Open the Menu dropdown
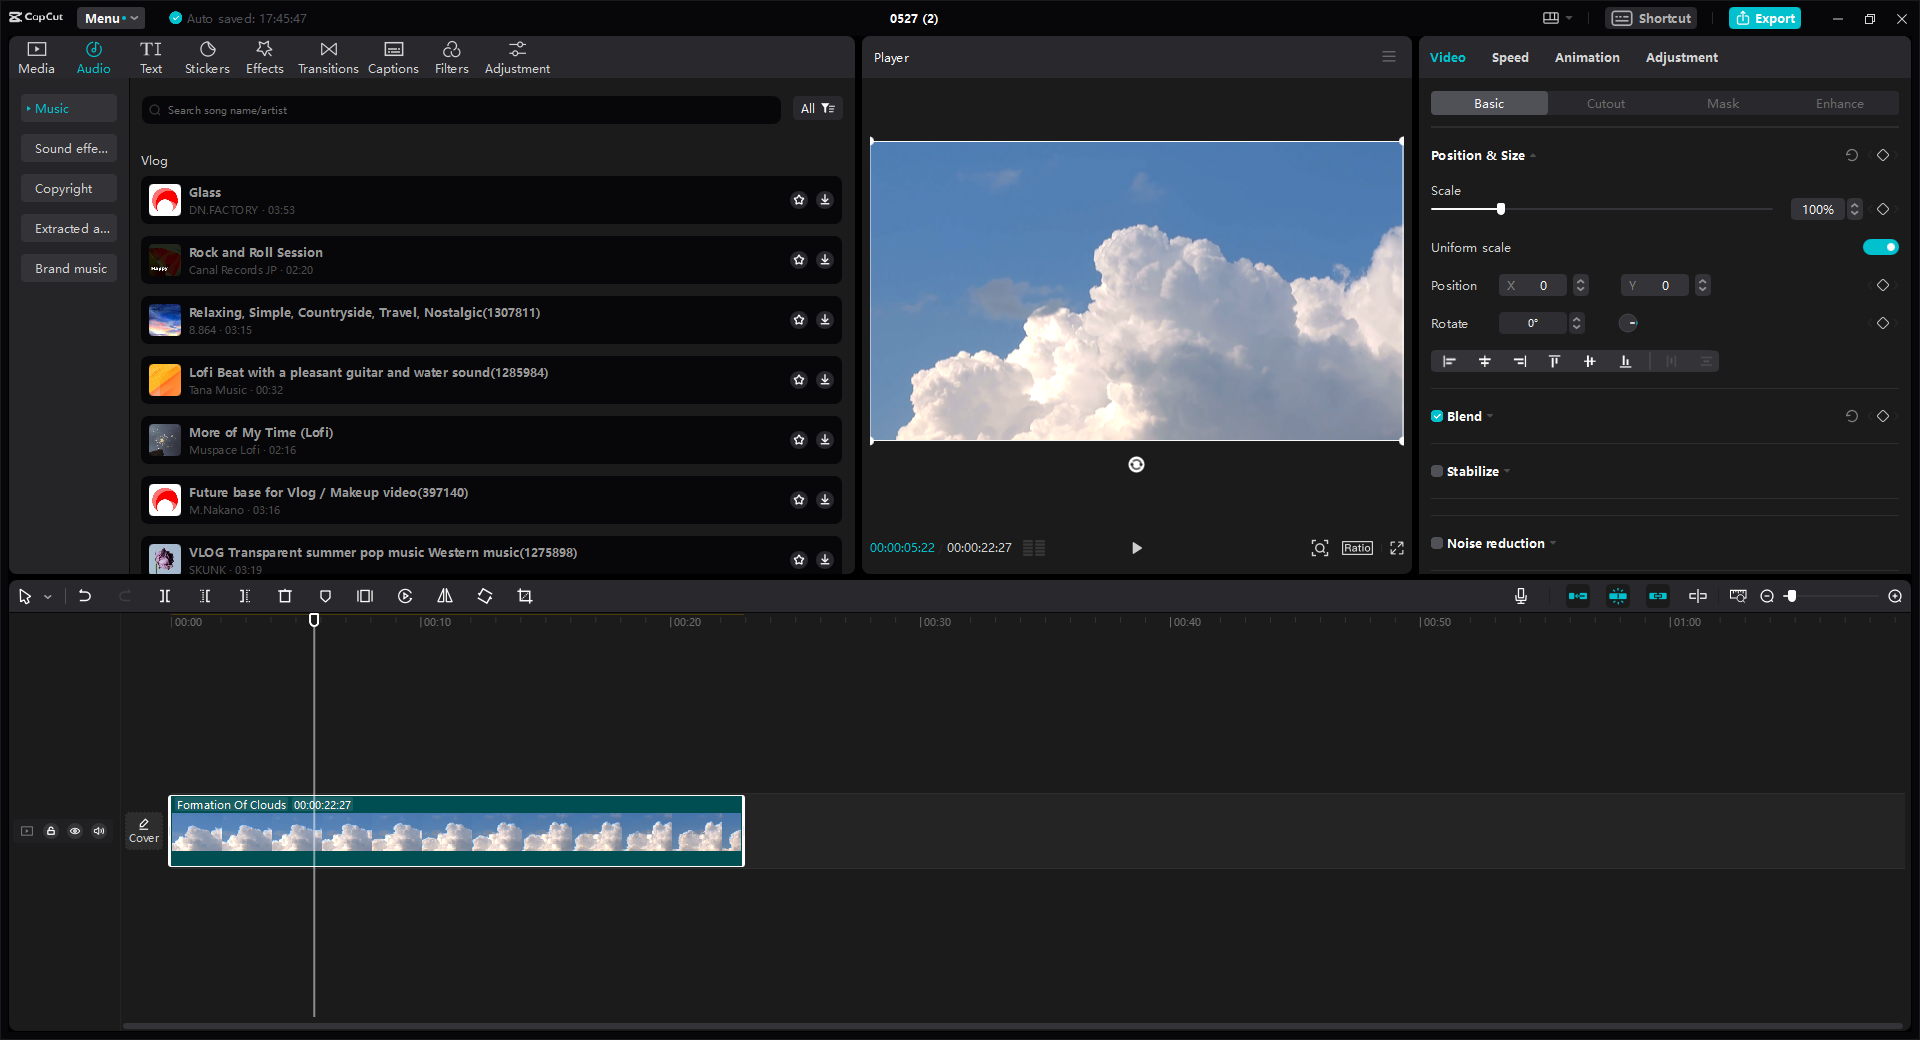 click(110, 18)
